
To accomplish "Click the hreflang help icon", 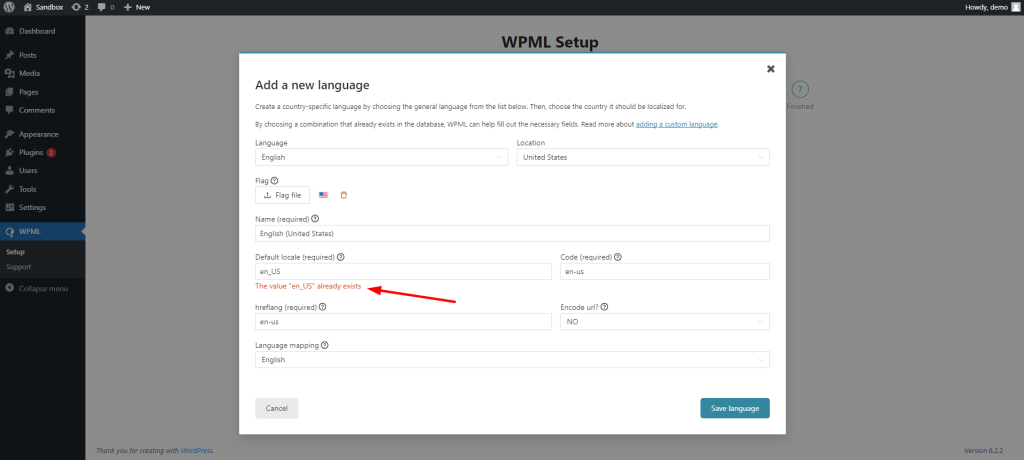I will coord(323,306).
